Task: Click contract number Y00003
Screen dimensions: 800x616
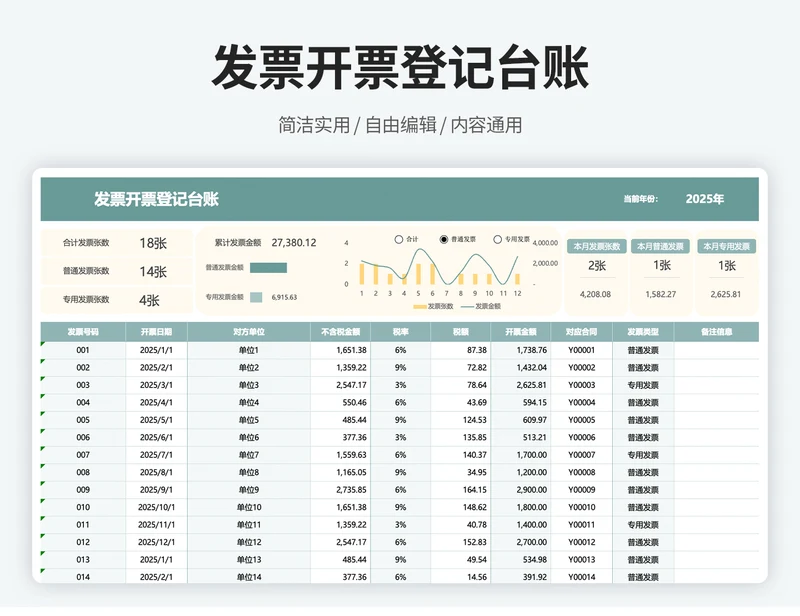Action: coord(582,385)
